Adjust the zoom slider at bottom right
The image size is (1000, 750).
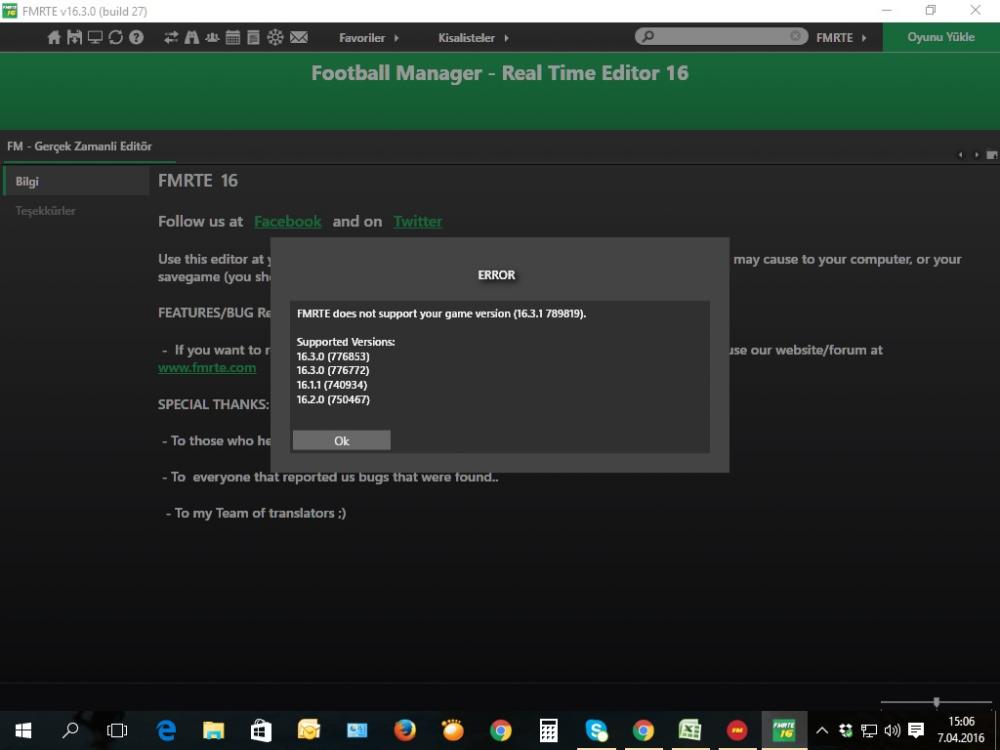point(936,702)
